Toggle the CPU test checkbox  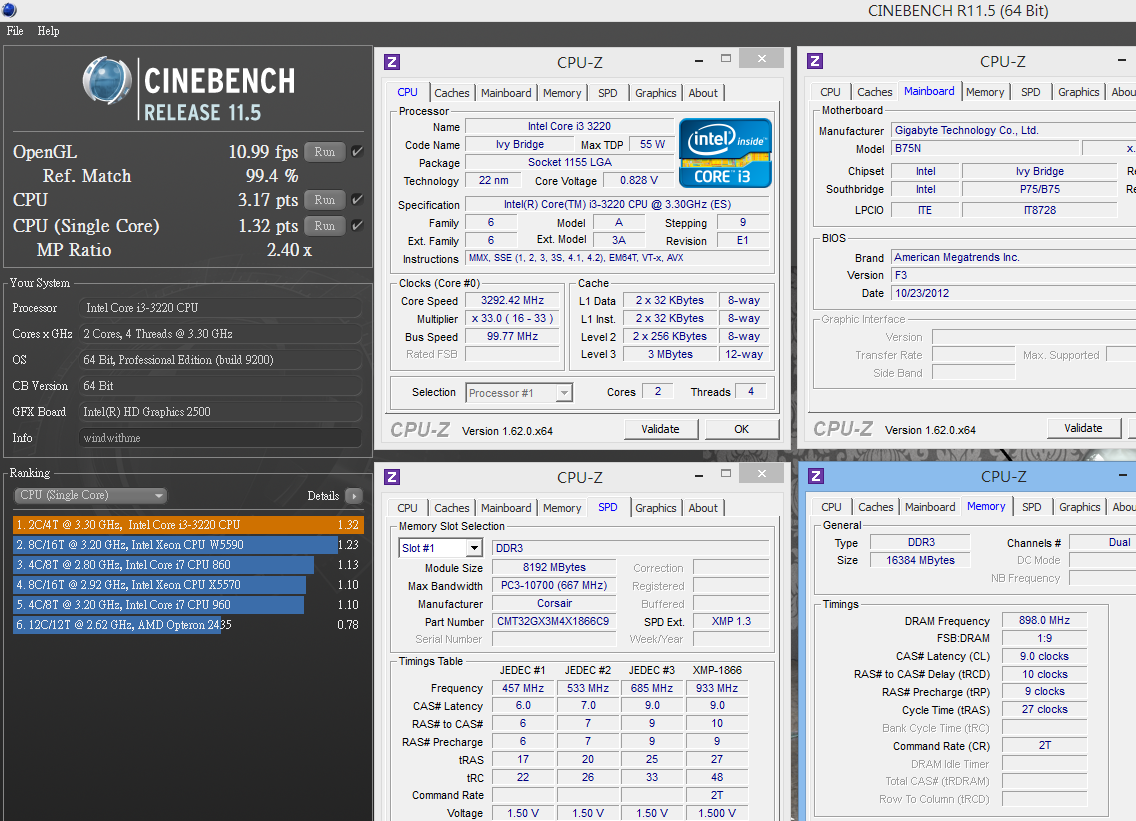click(x=357, y=199)
